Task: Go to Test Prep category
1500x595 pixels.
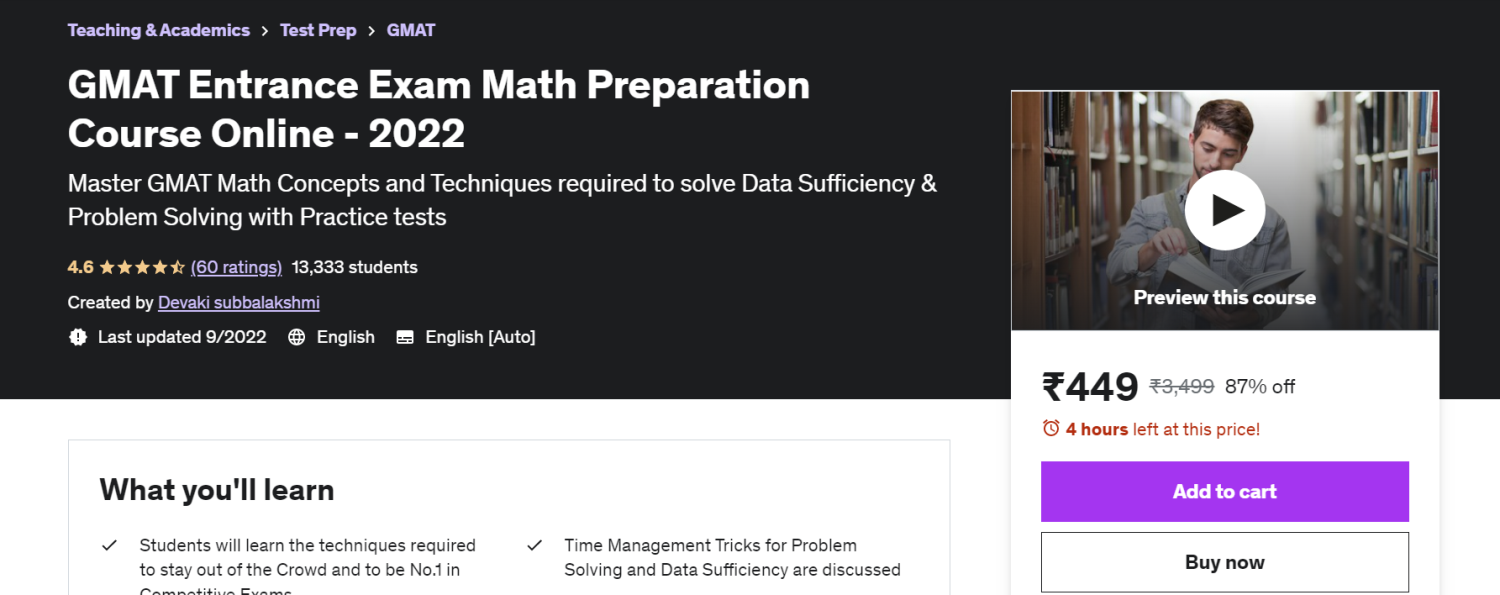Action: point(318,30)
